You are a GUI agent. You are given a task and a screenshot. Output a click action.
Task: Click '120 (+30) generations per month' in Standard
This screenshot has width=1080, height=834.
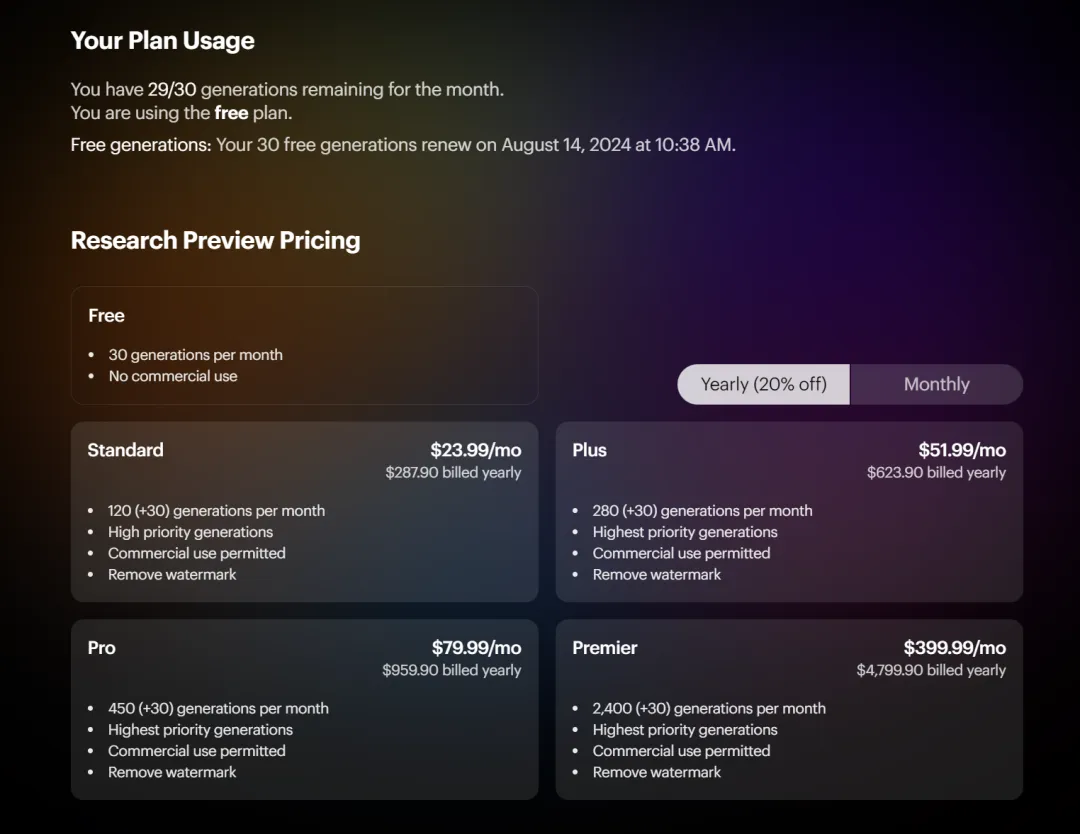point(216,511)
